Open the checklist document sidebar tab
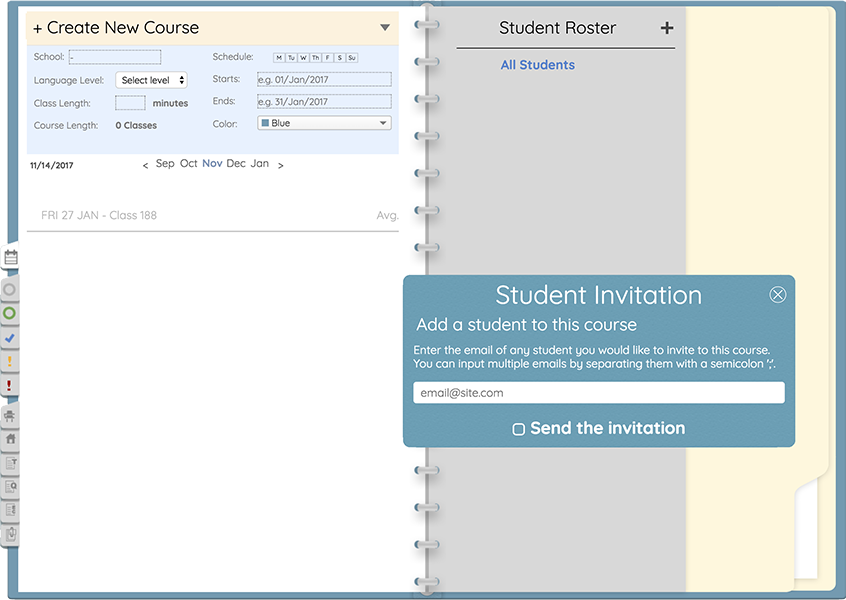The width and height of the screenshot is (846, 600). (10, 510)
